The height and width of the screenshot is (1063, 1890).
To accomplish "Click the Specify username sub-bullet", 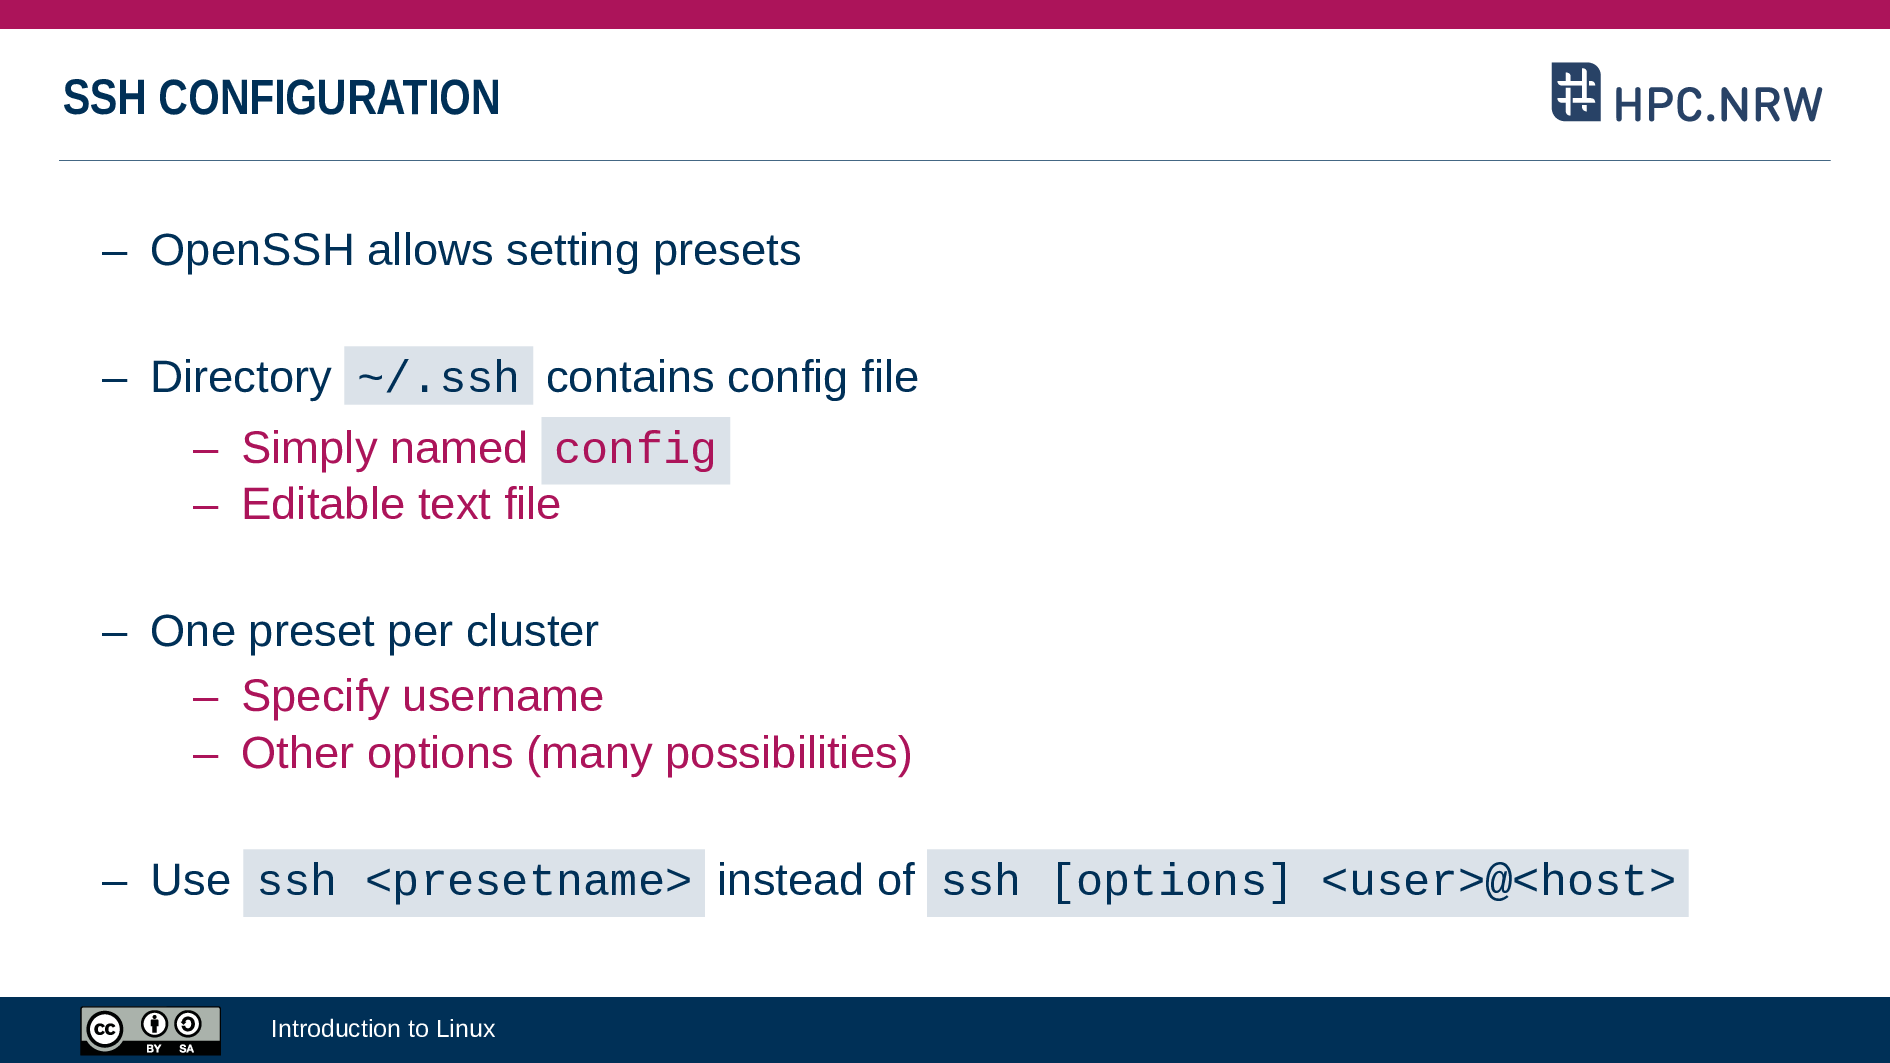I will 422,696.
